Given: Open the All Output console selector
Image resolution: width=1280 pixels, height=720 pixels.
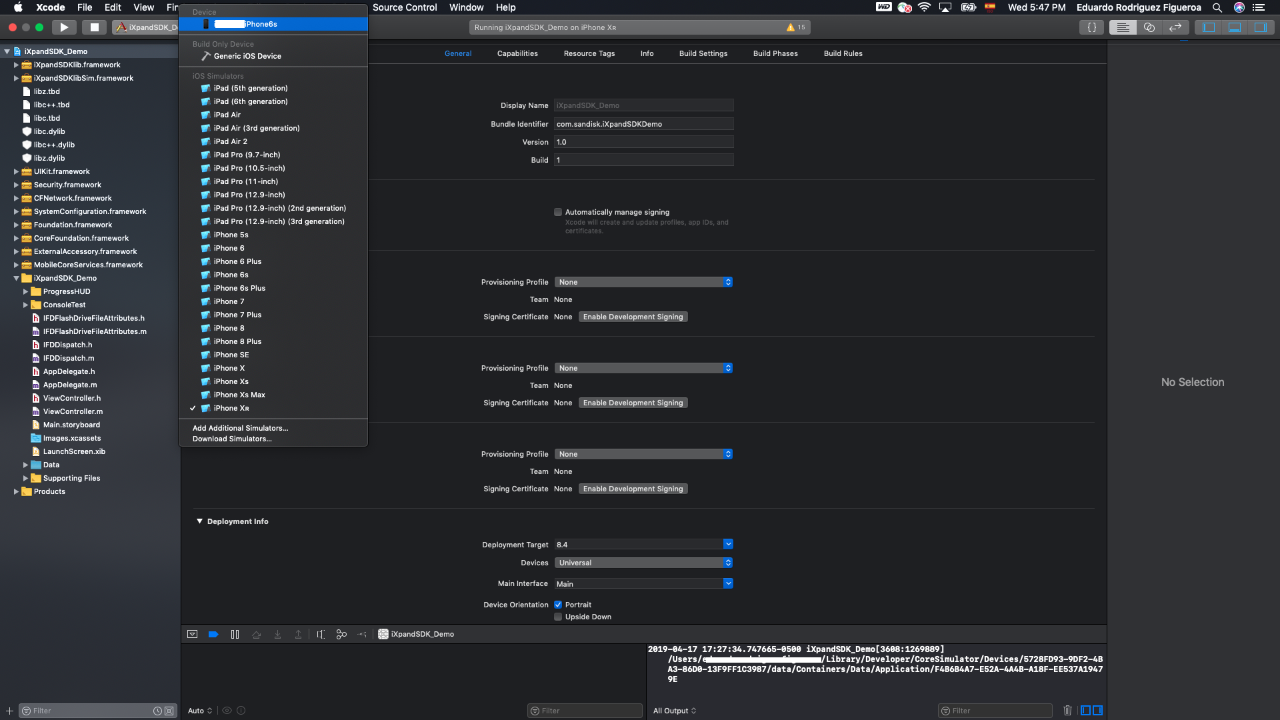Looking at the screenshot, I should [675, 711].
